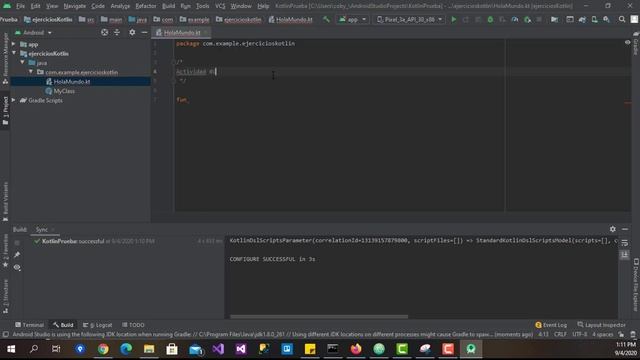640x360 pixels.
Task: Open Project panel settings gear
Action: [132, 32]
